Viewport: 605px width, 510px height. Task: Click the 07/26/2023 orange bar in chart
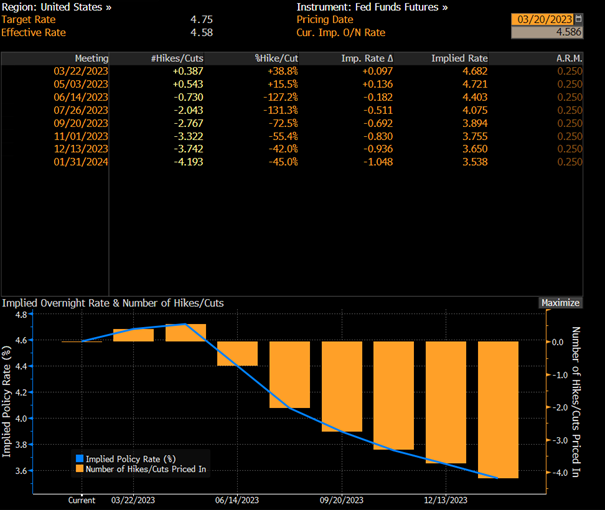click(289, 375)
